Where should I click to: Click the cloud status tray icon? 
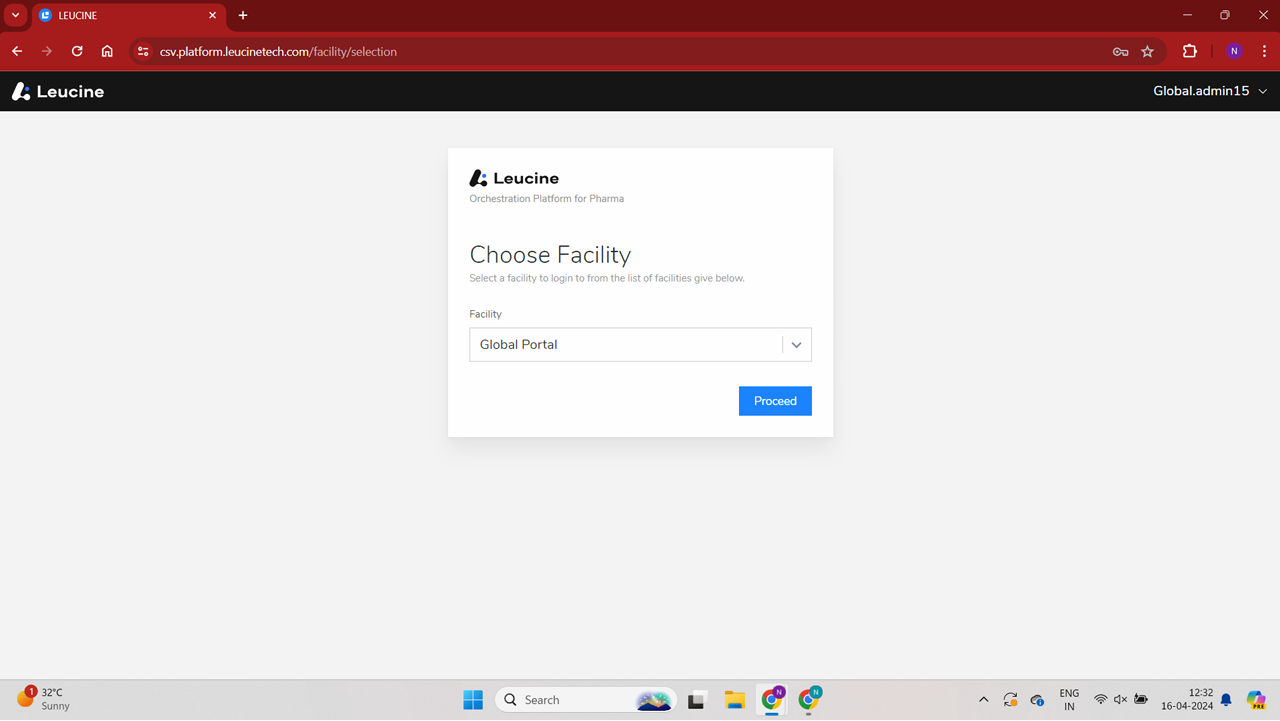1037,700
